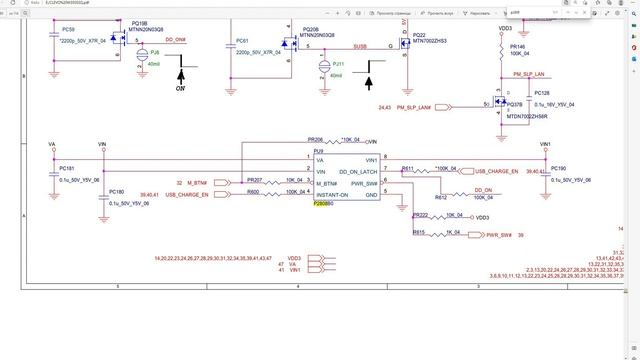Image resolution: width=640 pixels, height=360 pixels.
Task: Zoom in the PDF with the plus button
Action: click(x=338, y=13)
